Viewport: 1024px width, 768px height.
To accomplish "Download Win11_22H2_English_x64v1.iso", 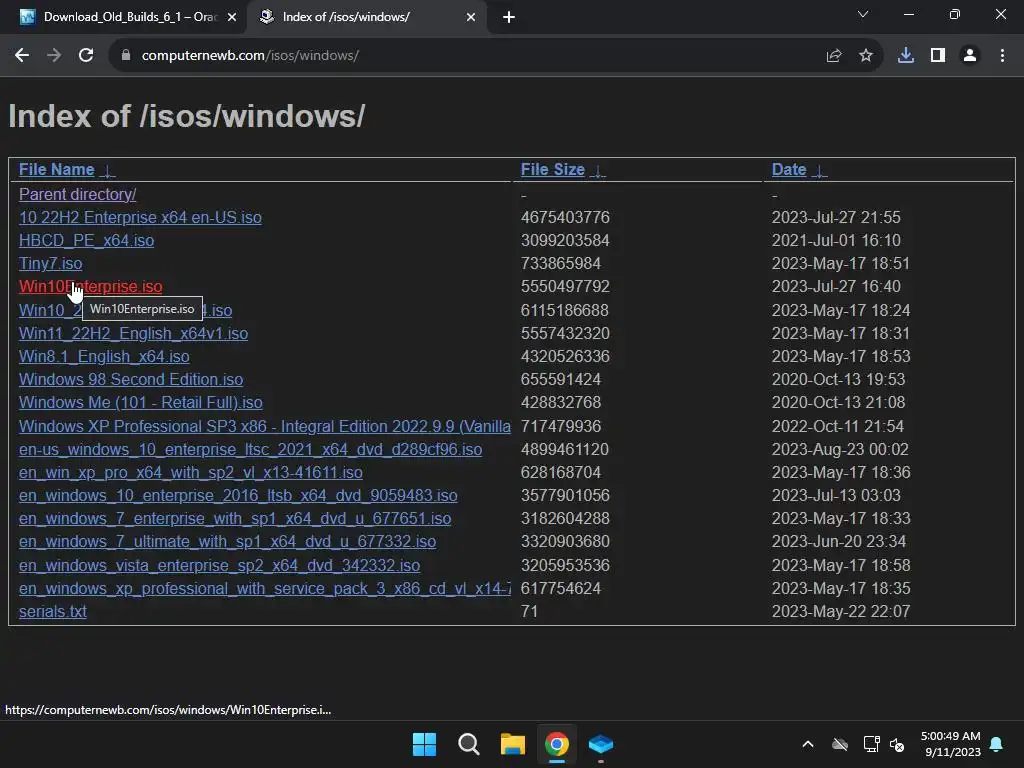I will point(133,334).
